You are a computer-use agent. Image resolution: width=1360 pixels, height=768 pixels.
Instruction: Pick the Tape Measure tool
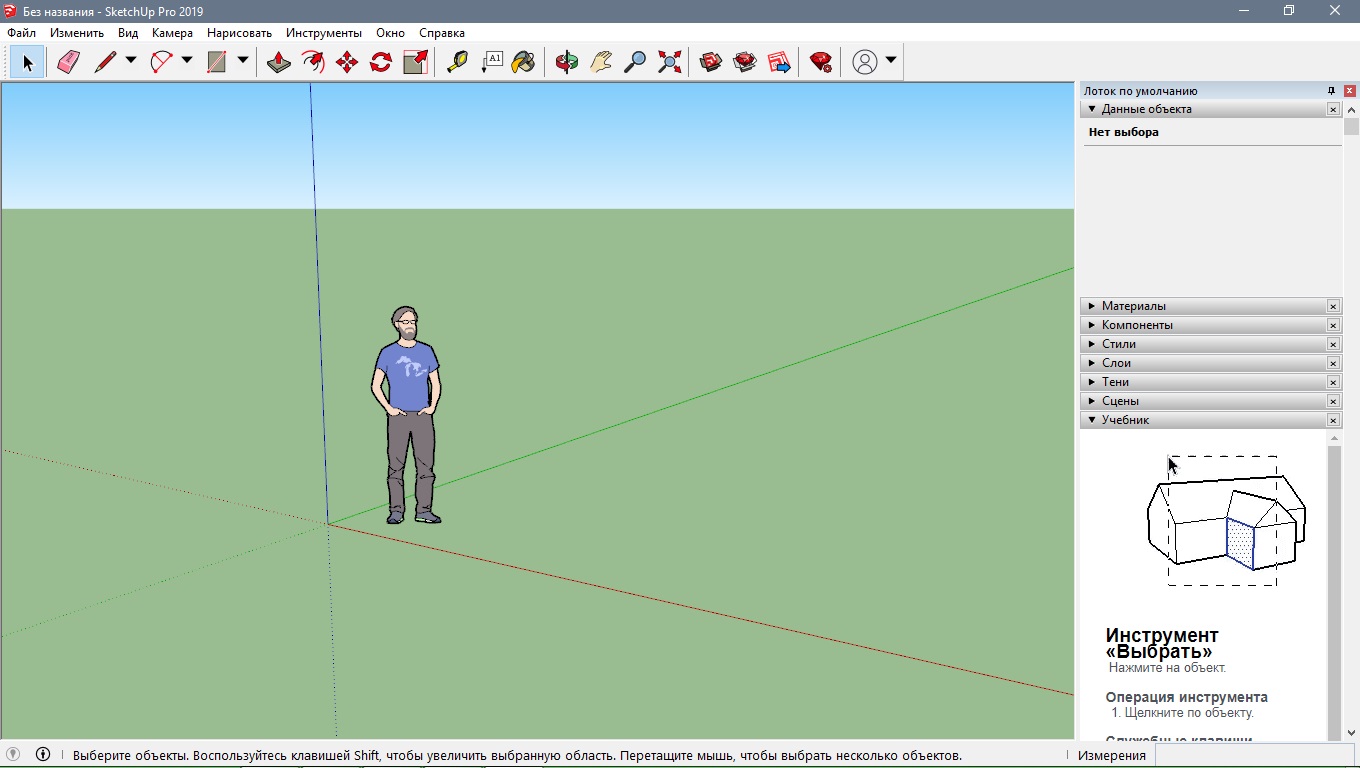point(457,62)
